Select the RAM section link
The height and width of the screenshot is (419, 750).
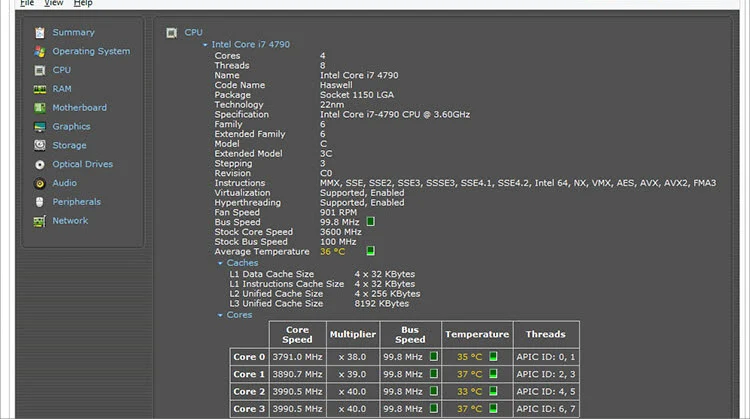point(62,89)
